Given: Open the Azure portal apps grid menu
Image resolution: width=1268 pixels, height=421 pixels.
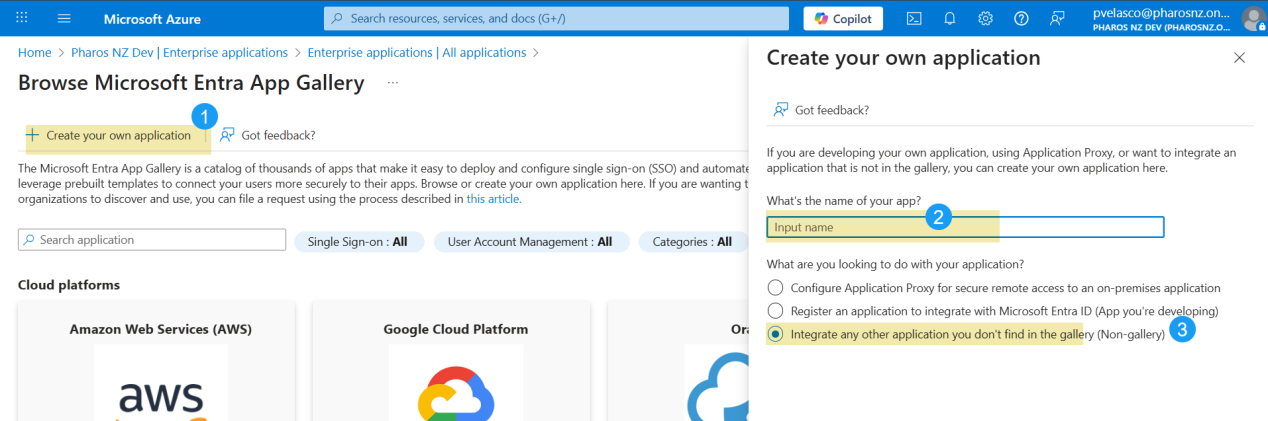Looking at the screenshot, I should (x=22, y=19).
